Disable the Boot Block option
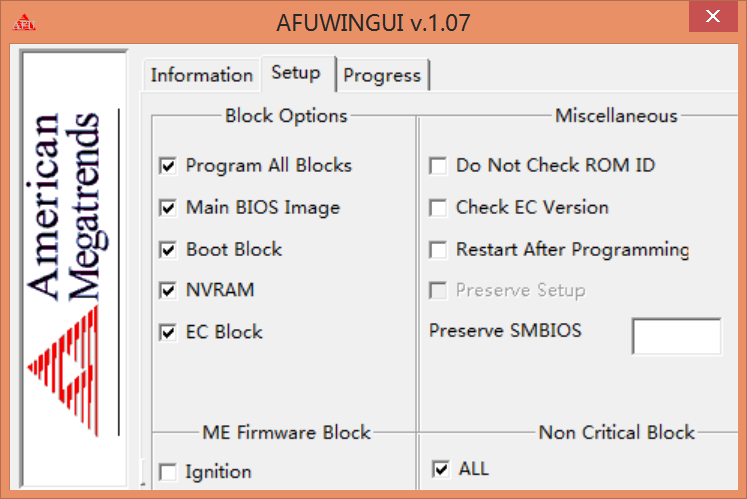 [168, 250]
